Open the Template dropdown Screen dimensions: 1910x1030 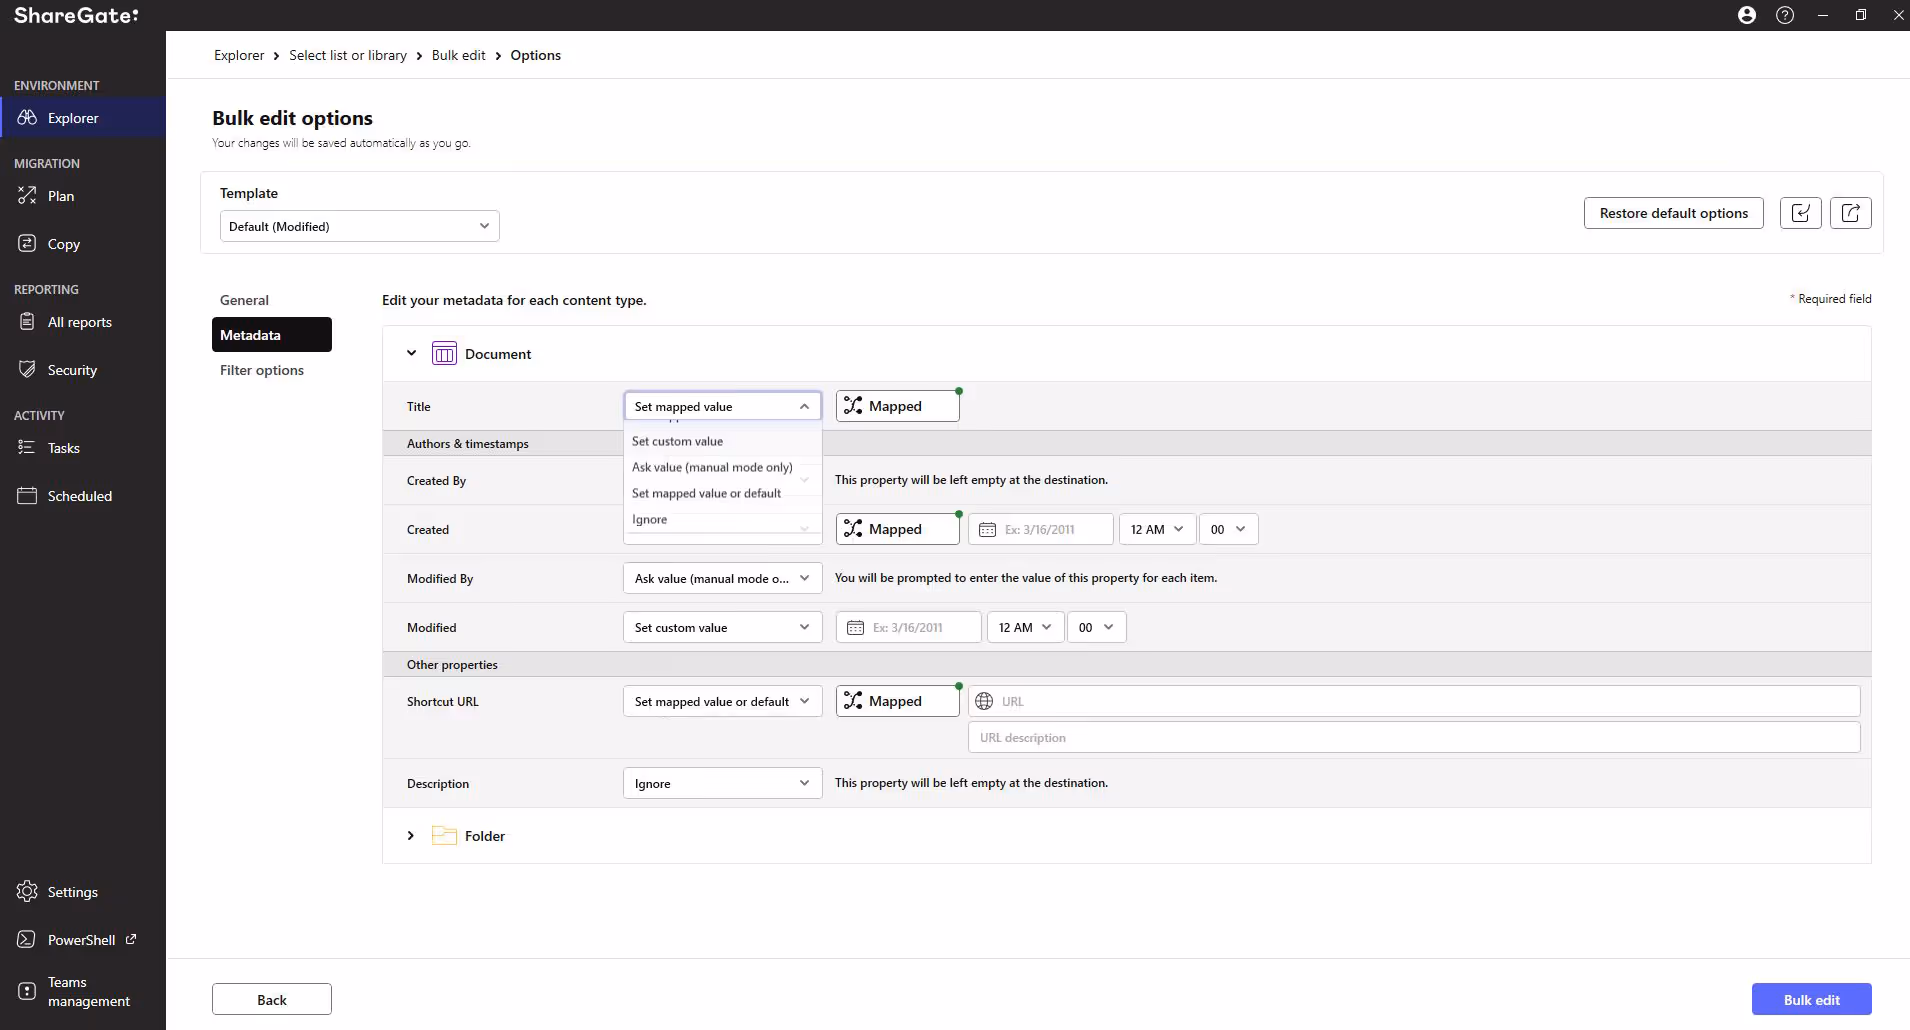tap(360, 226)
